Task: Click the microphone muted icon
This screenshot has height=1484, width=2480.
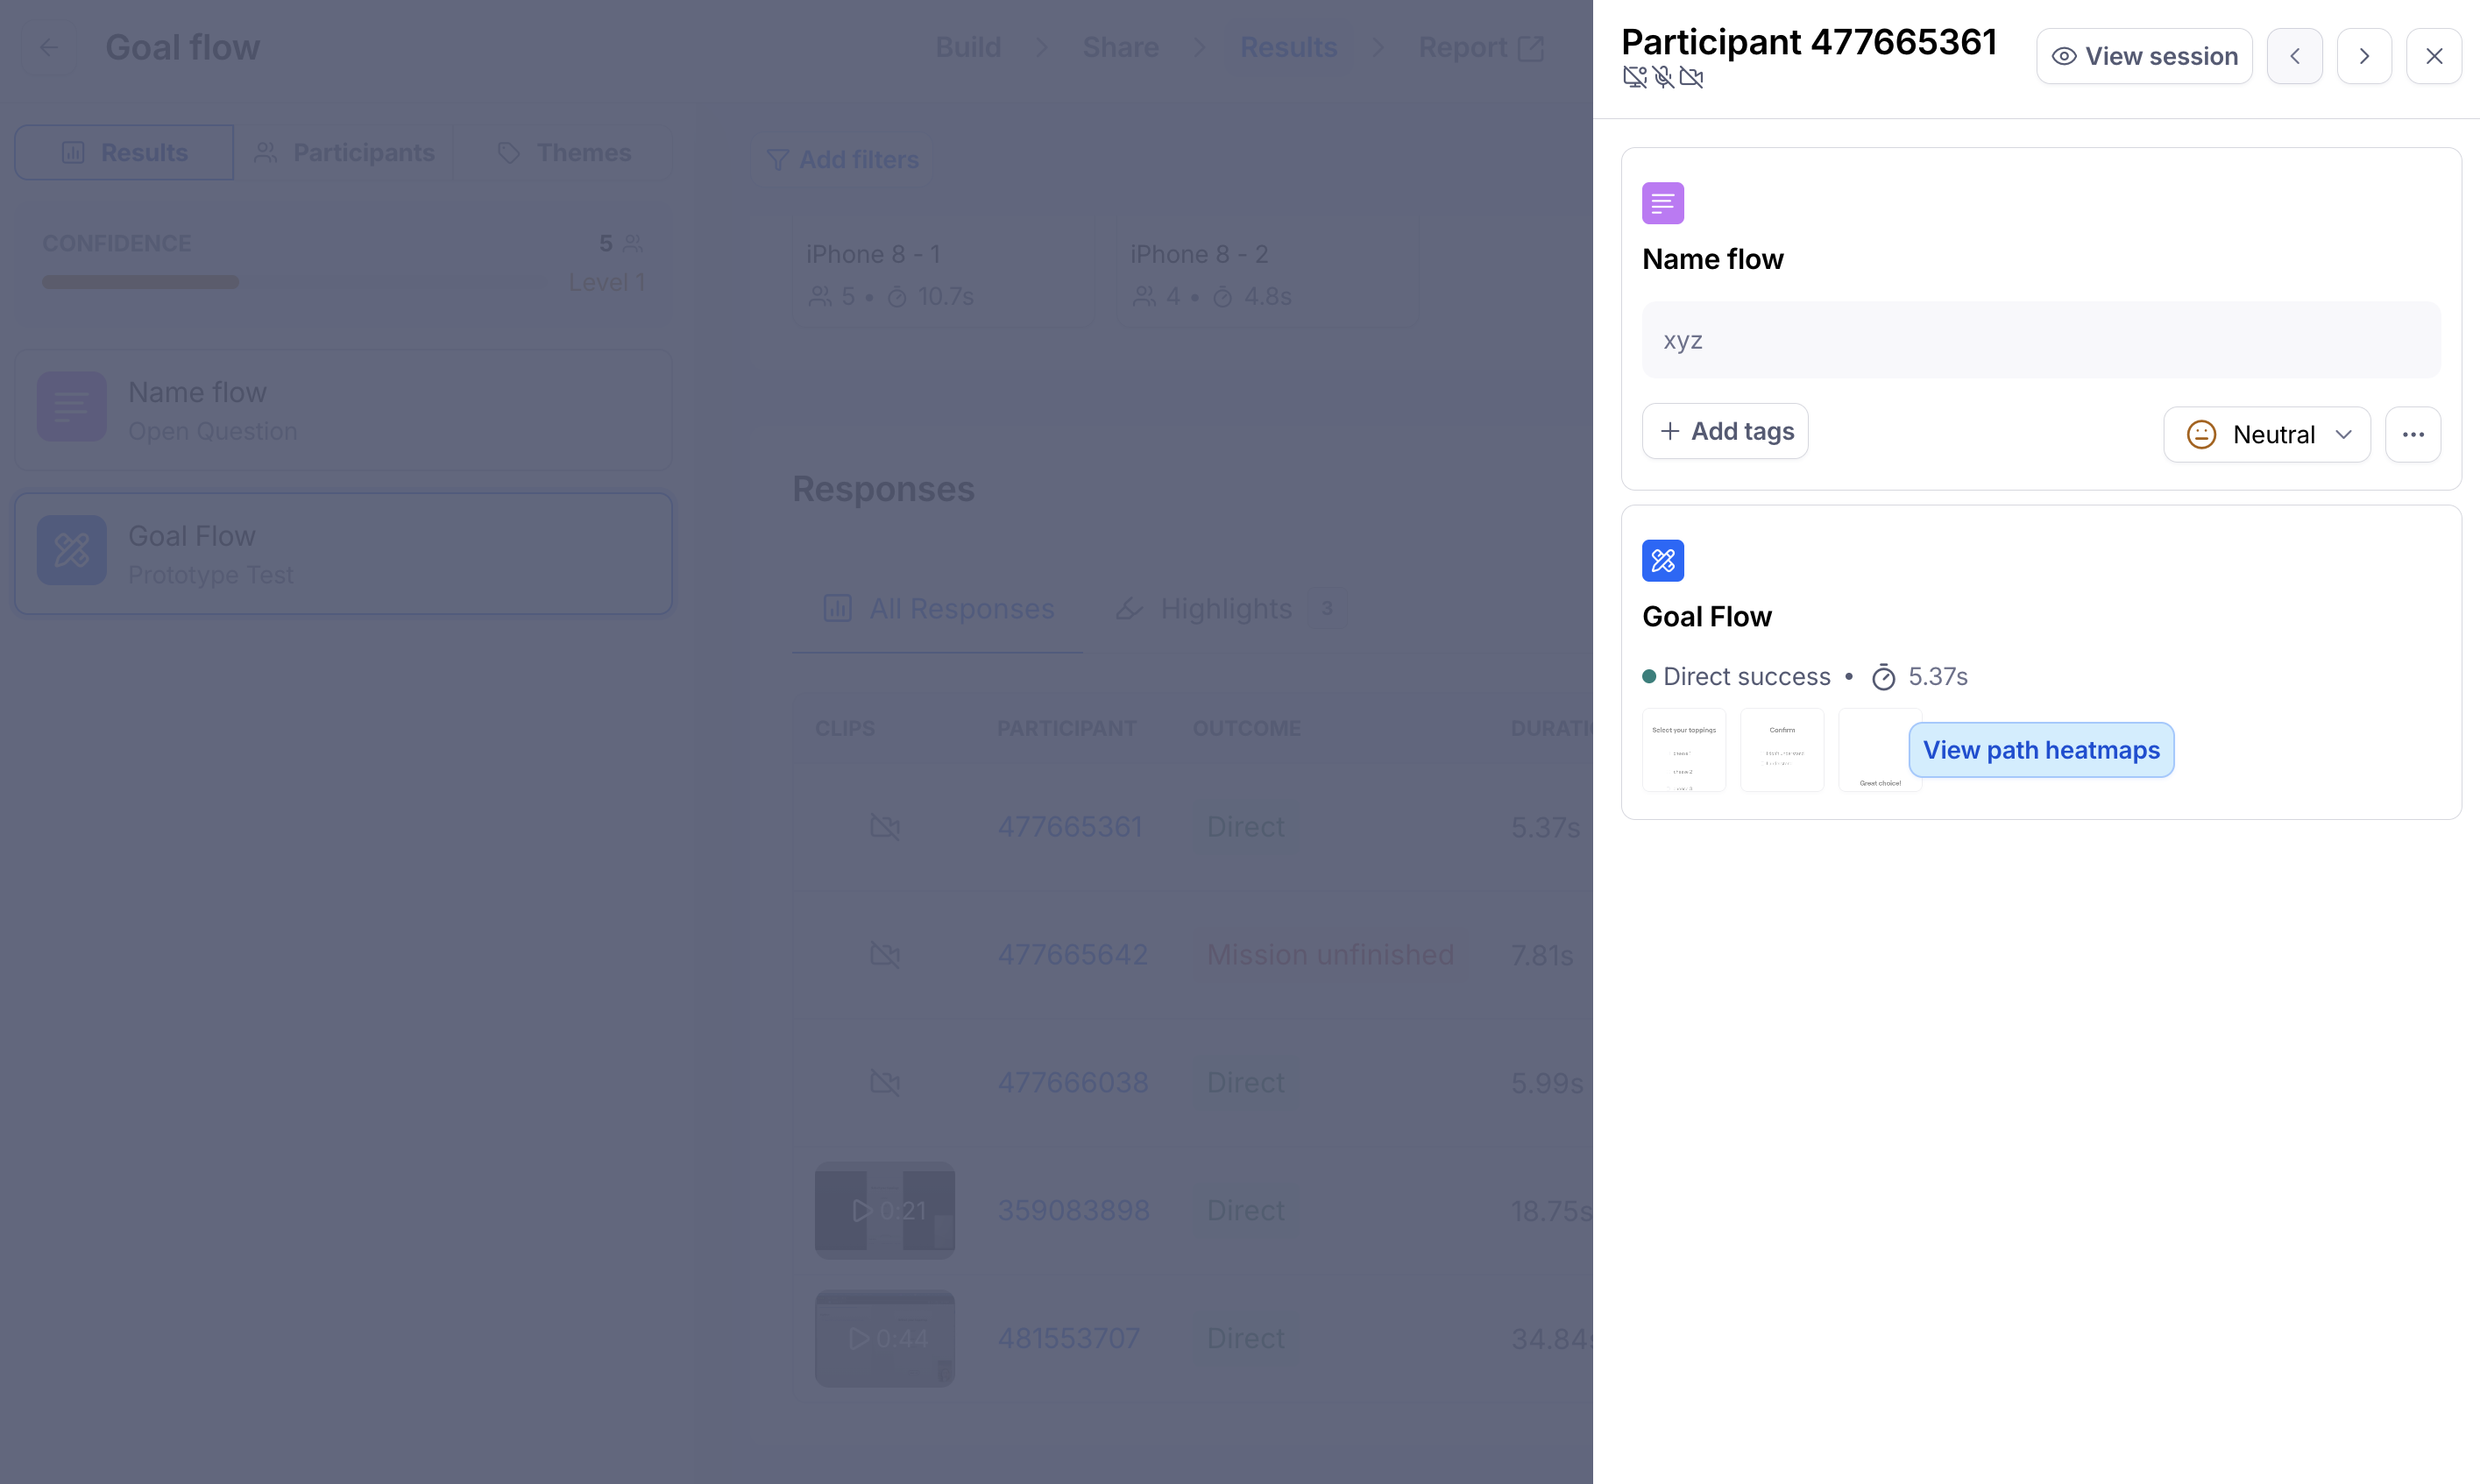Action: click(x=1663, y=77)
